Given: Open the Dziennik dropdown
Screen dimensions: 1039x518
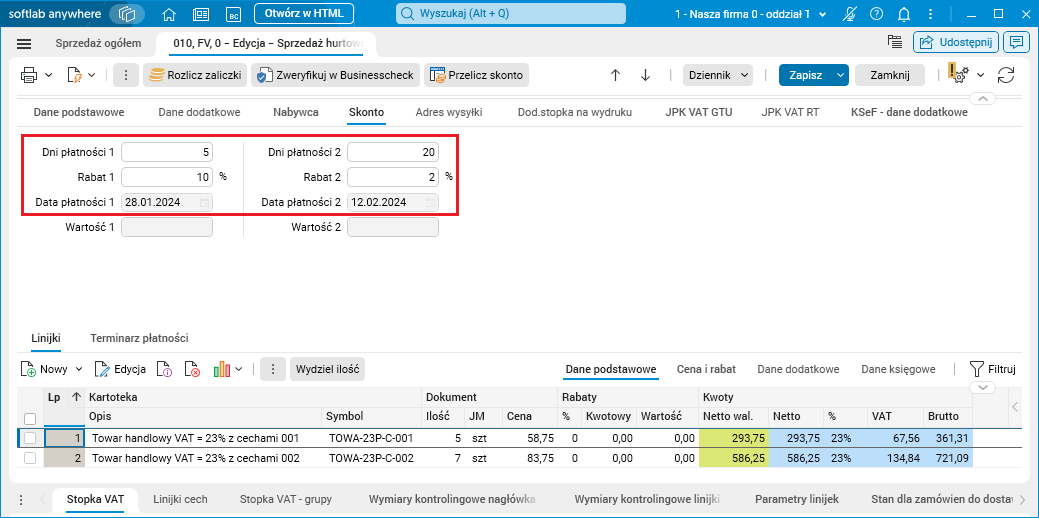Looking at the screenshot, I should click(718, 76).
